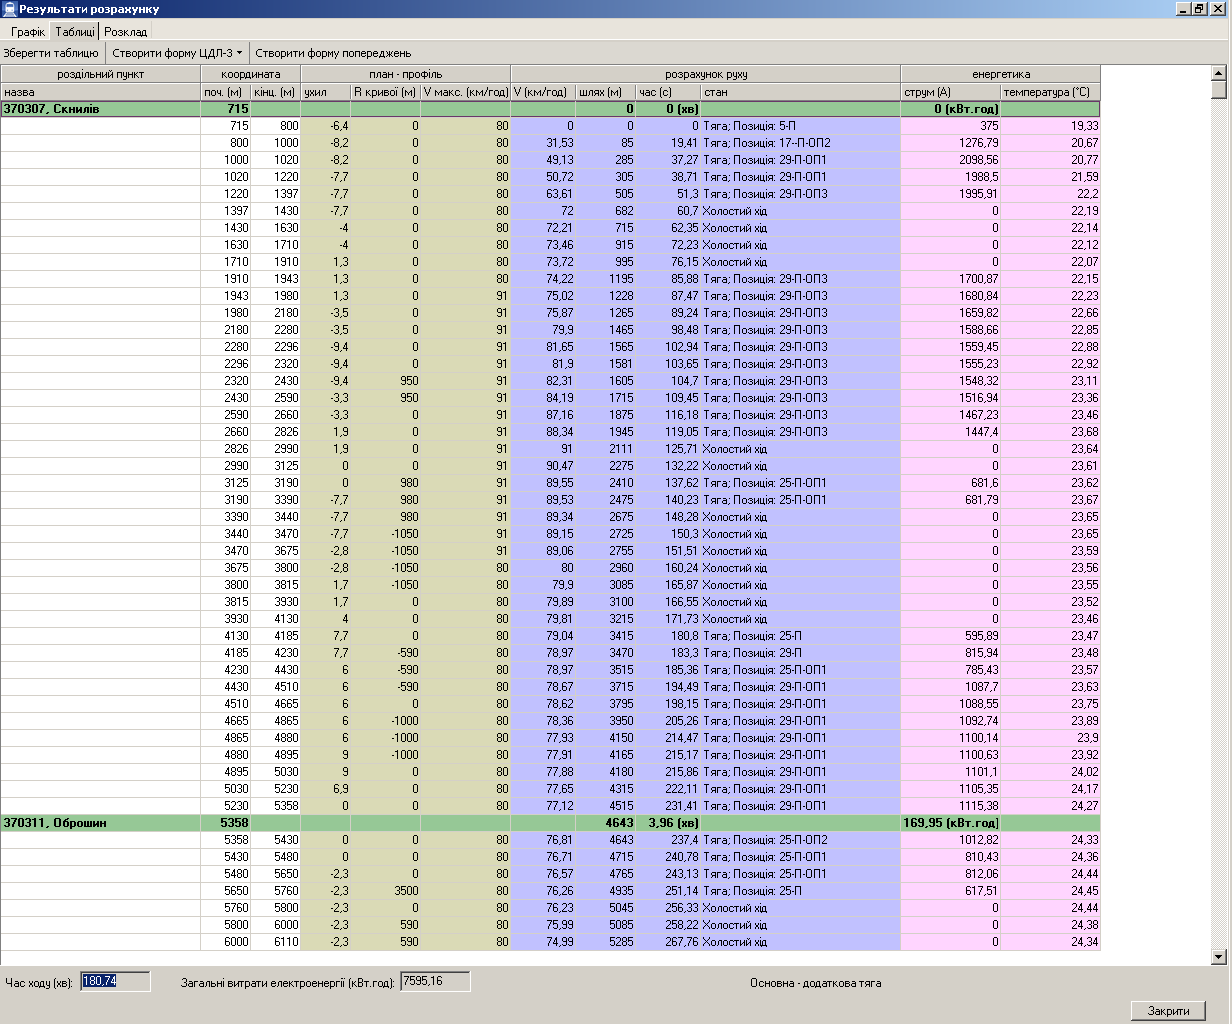Select the station row 370311, Оброшин
This screenshot has height=1024, width=1232.
click(100, 823)
